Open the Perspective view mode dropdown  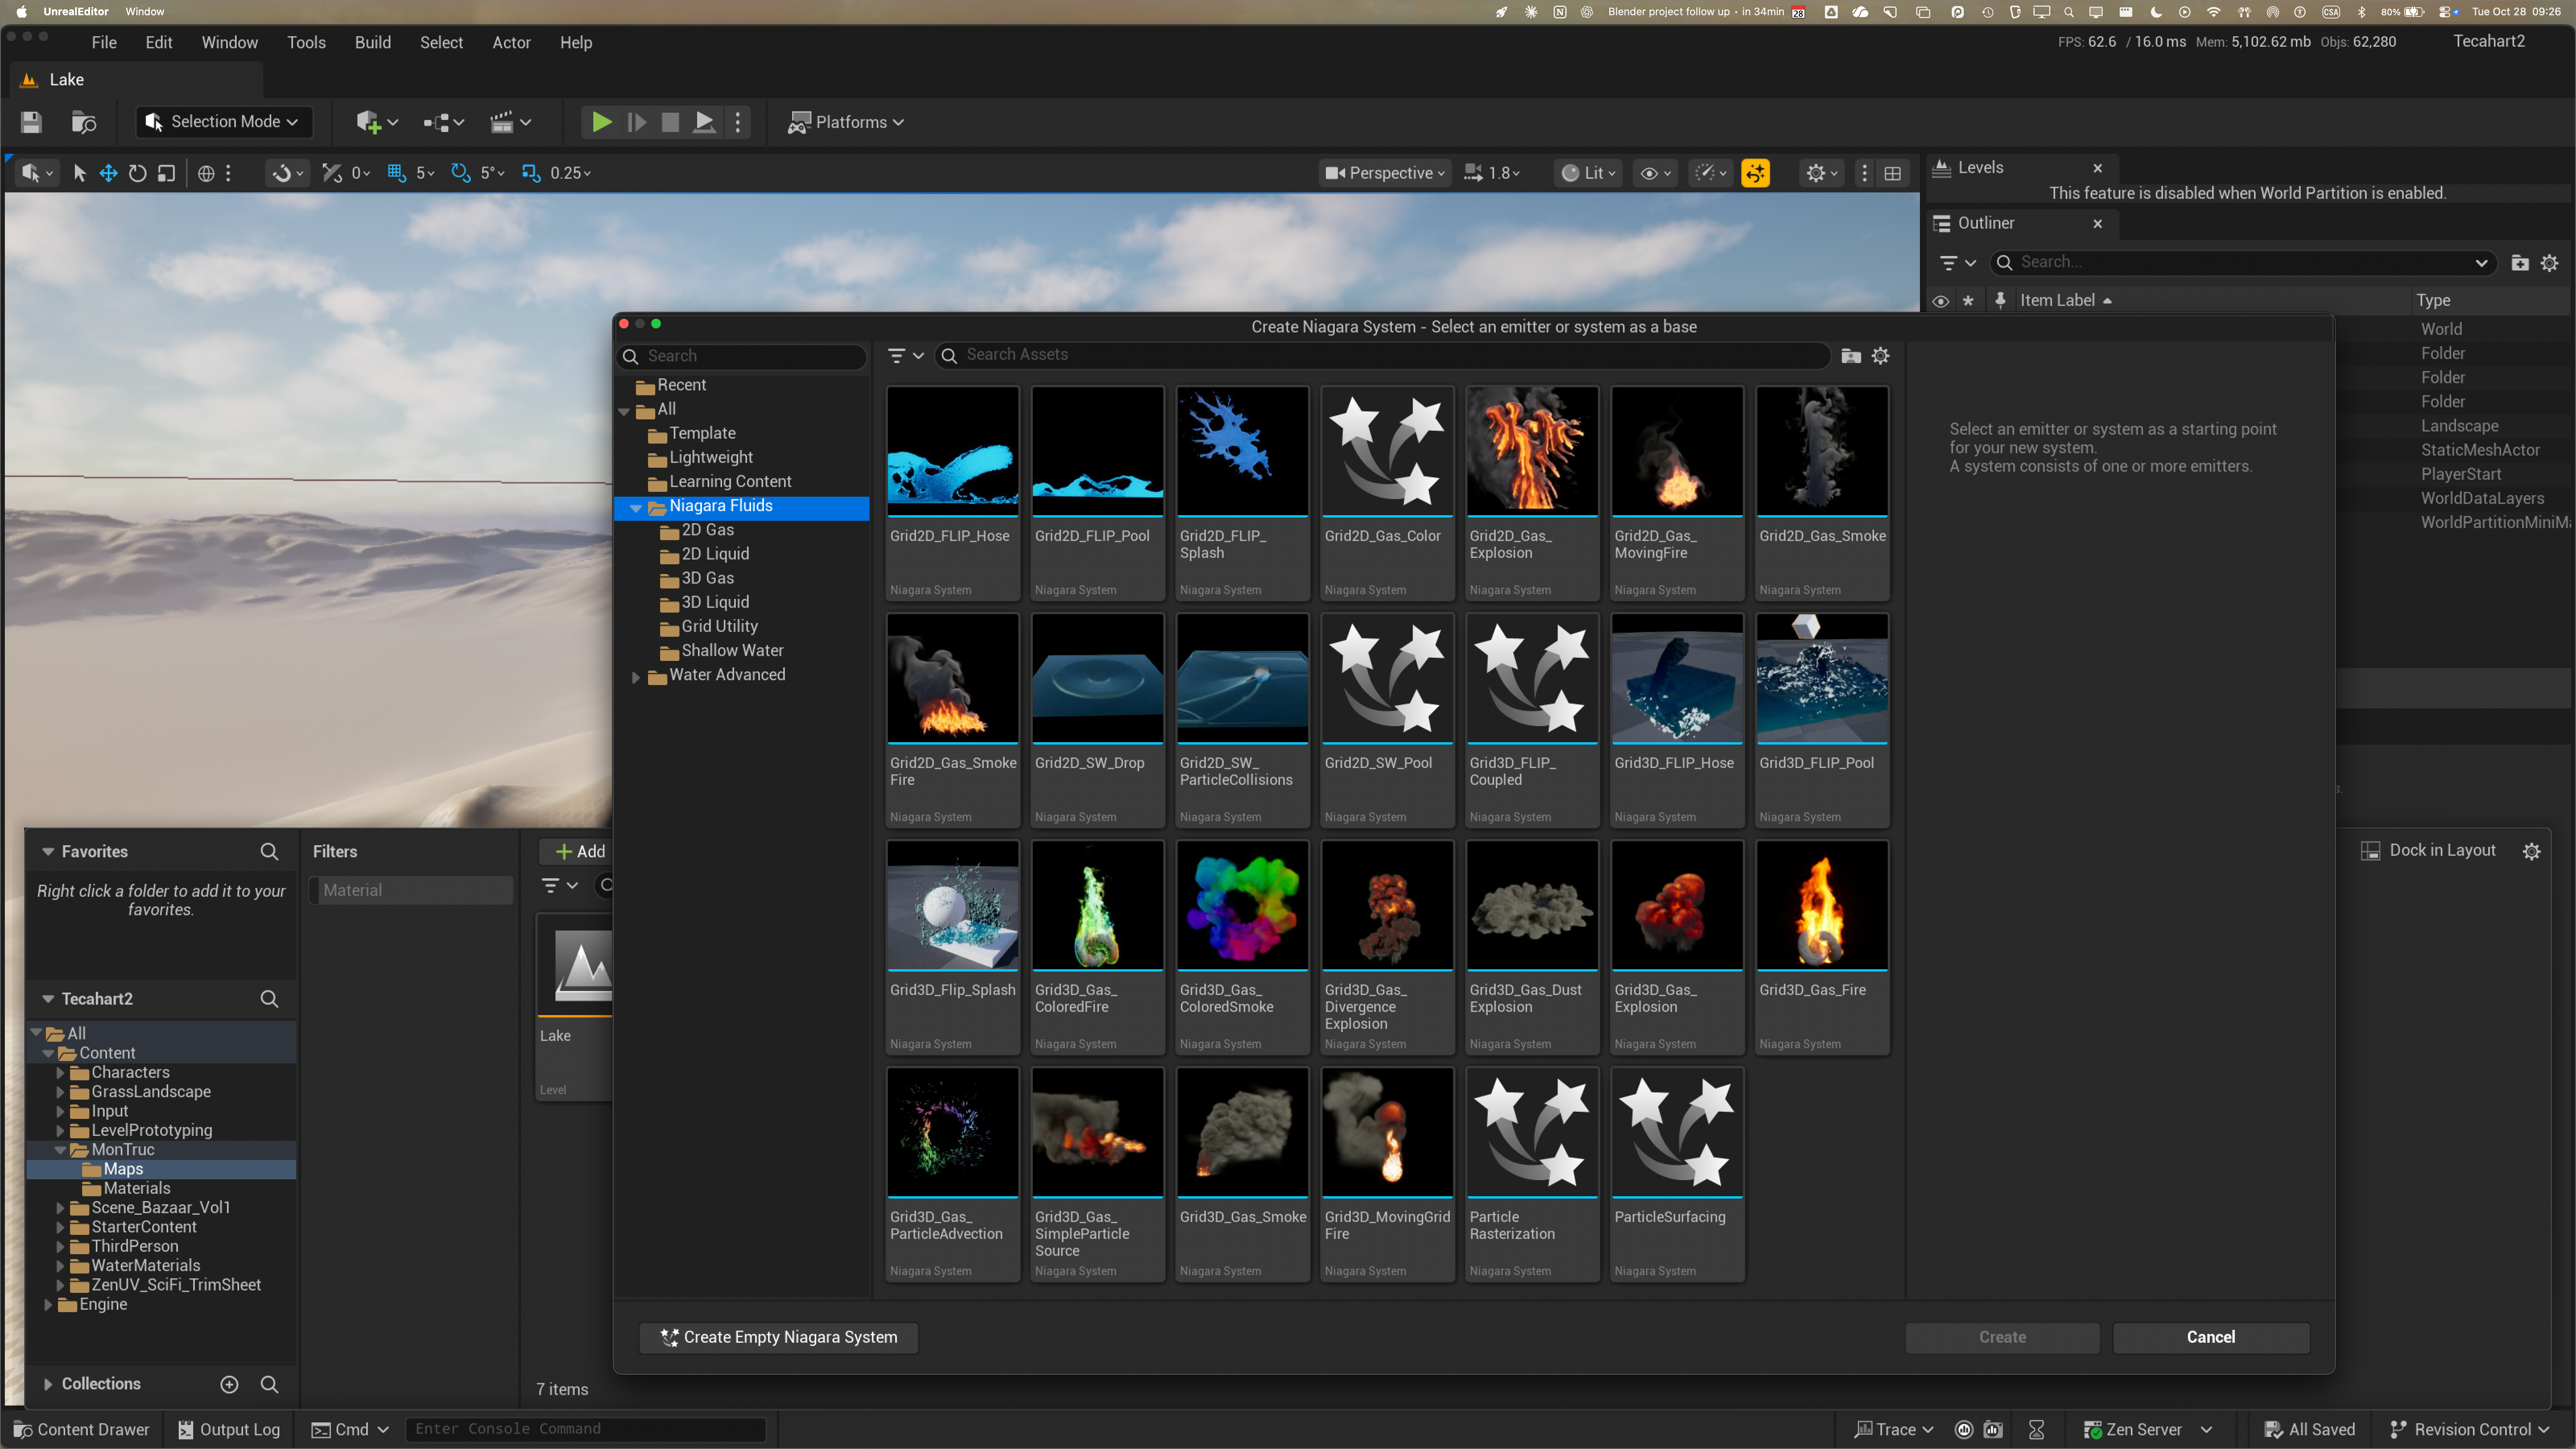coord(1384,173)
